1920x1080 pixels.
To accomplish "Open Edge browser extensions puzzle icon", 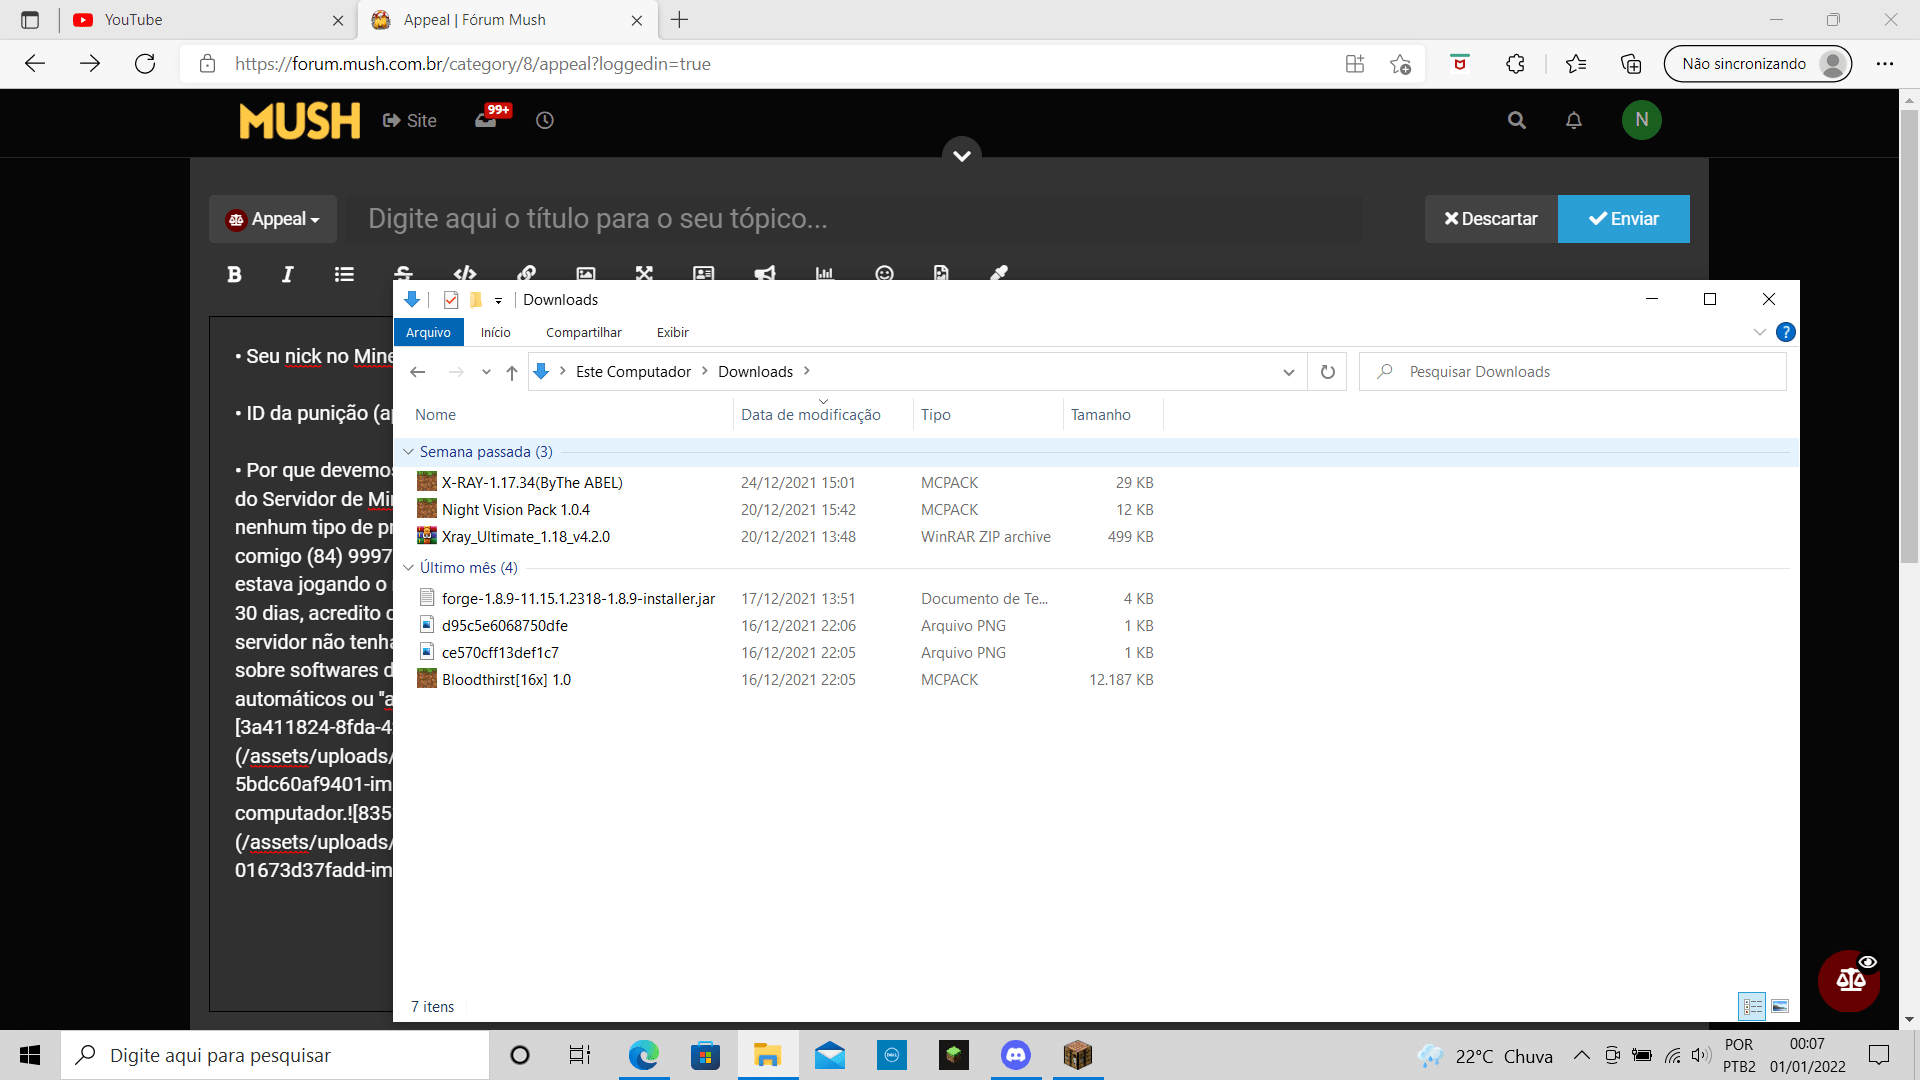I will 1516,64.
